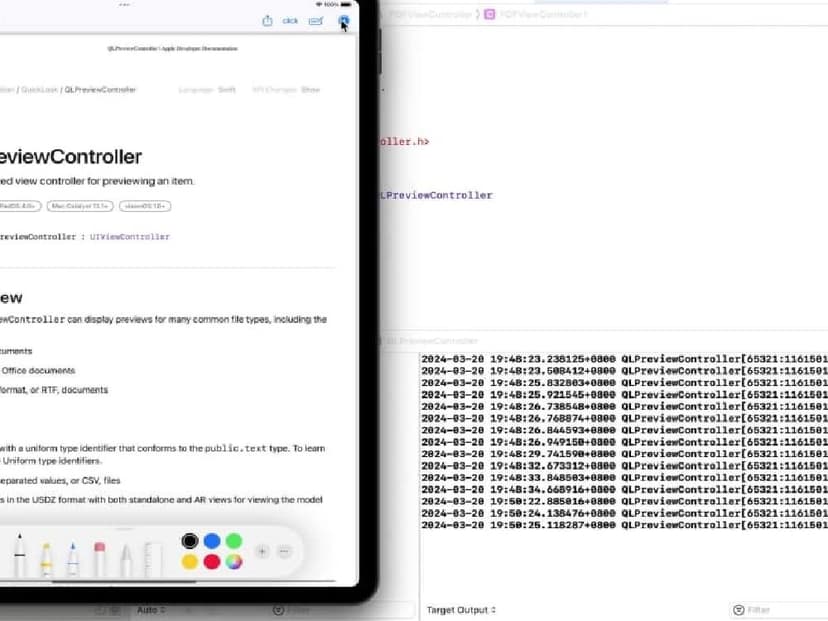The image size is (828, 621).
Task: Open the Language Swift selector
Action: point(207,90)
